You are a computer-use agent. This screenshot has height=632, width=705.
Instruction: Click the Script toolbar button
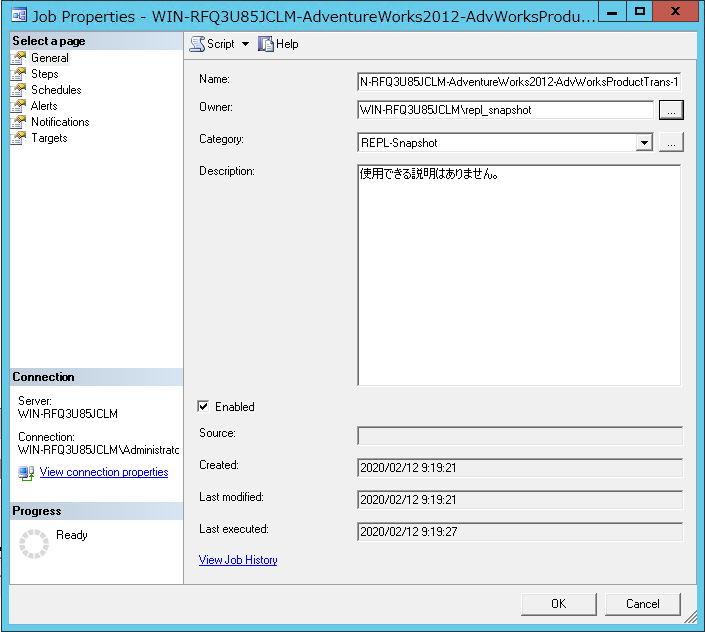pos(212,44)
